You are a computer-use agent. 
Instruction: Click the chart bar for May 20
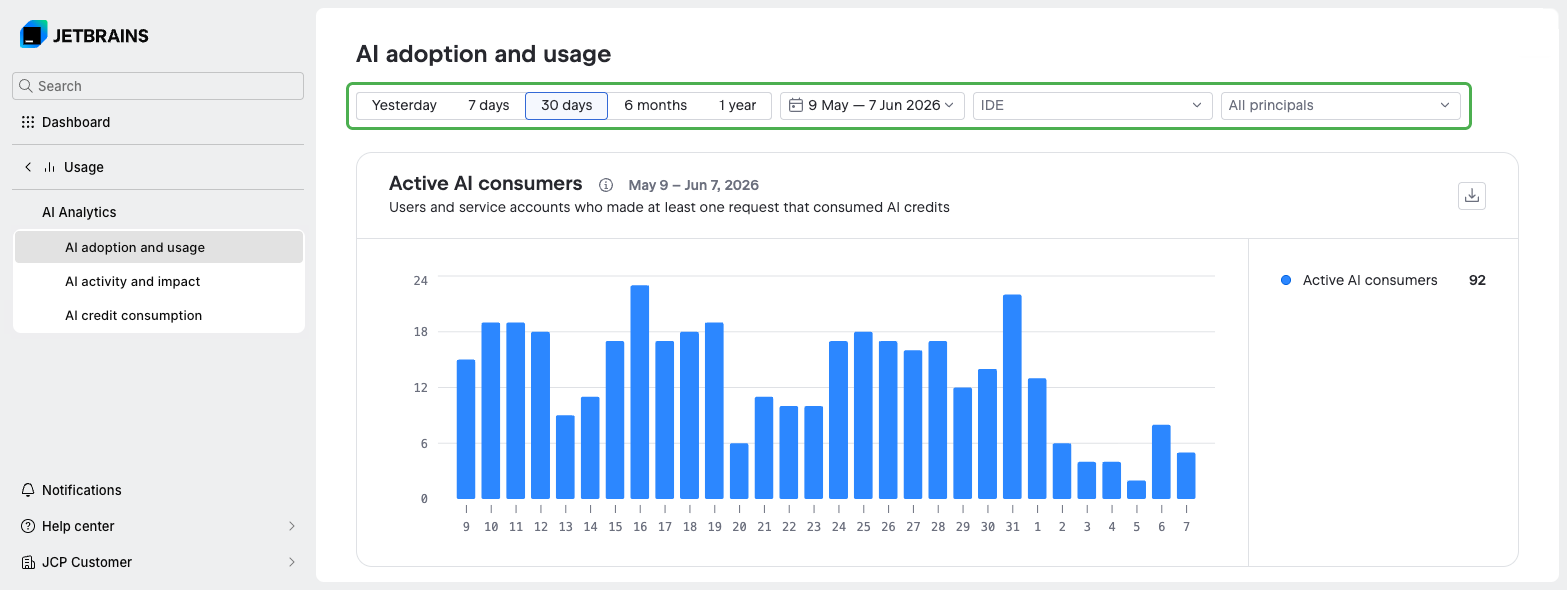[739, 471]
